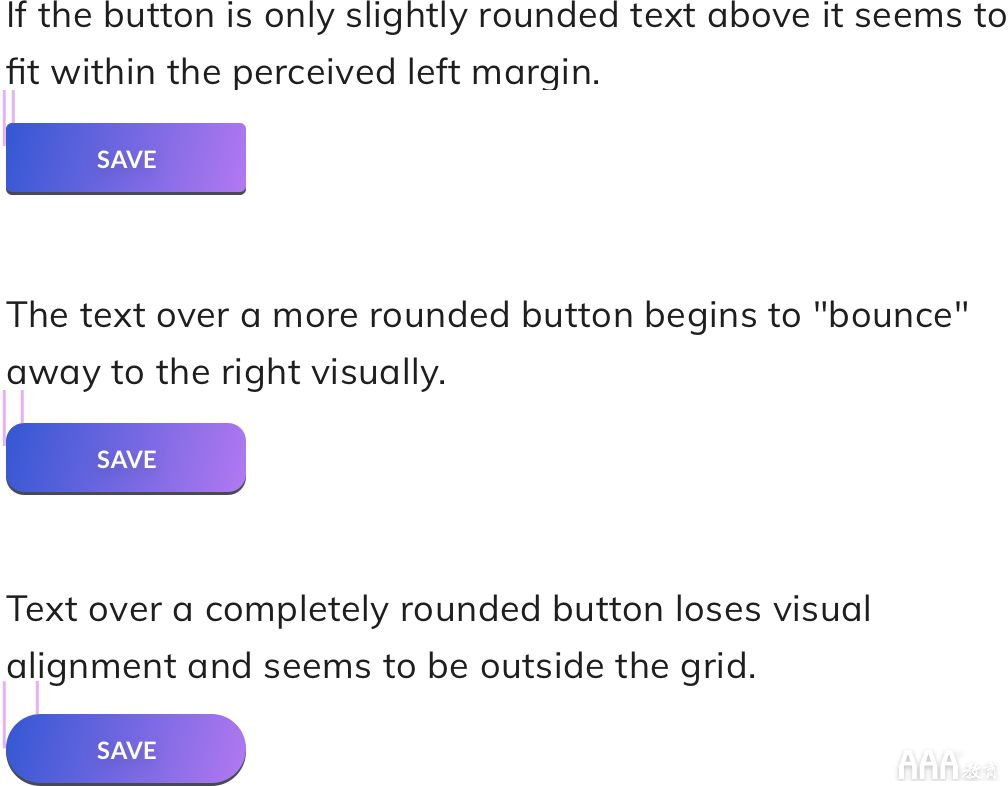
Task: Click the word "perceived" in the first paragraph
Action: (314, 73)
